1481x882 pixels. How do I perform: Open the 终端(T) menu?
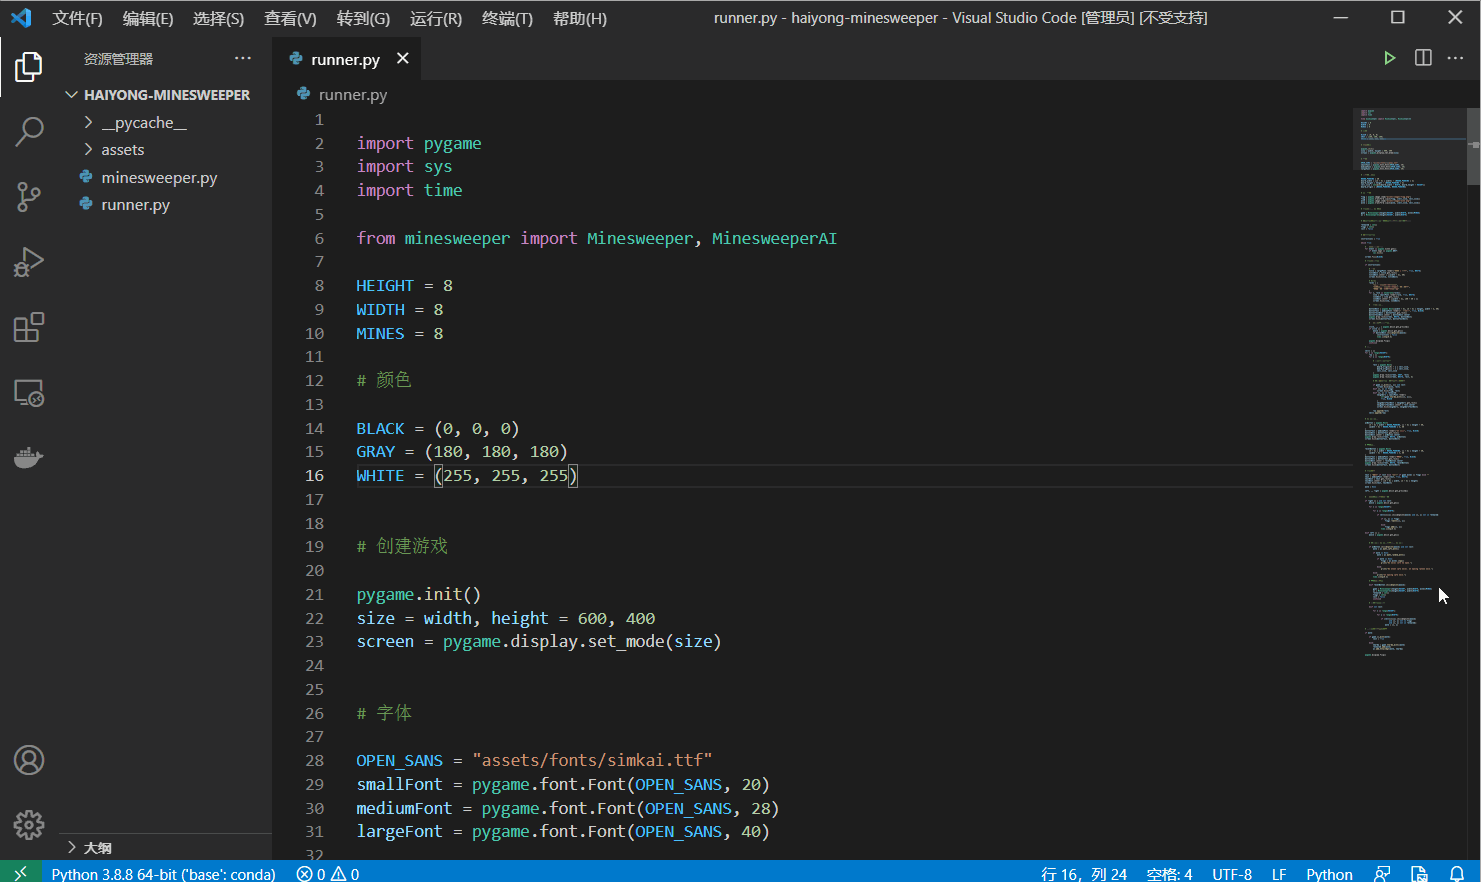coord(507,18)
